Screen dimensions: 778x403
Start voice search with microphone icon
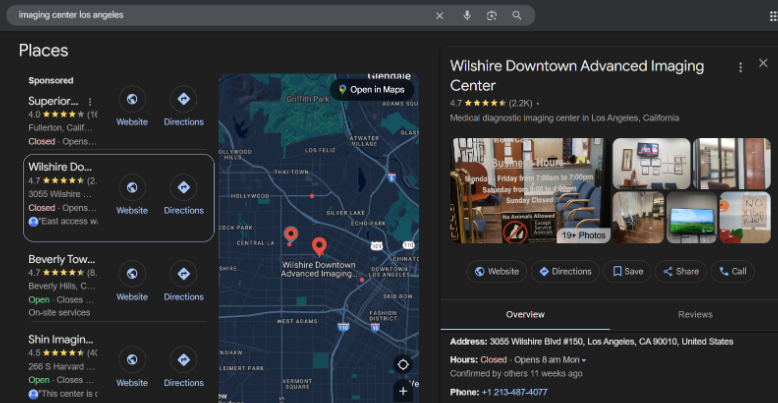(466, 15)
